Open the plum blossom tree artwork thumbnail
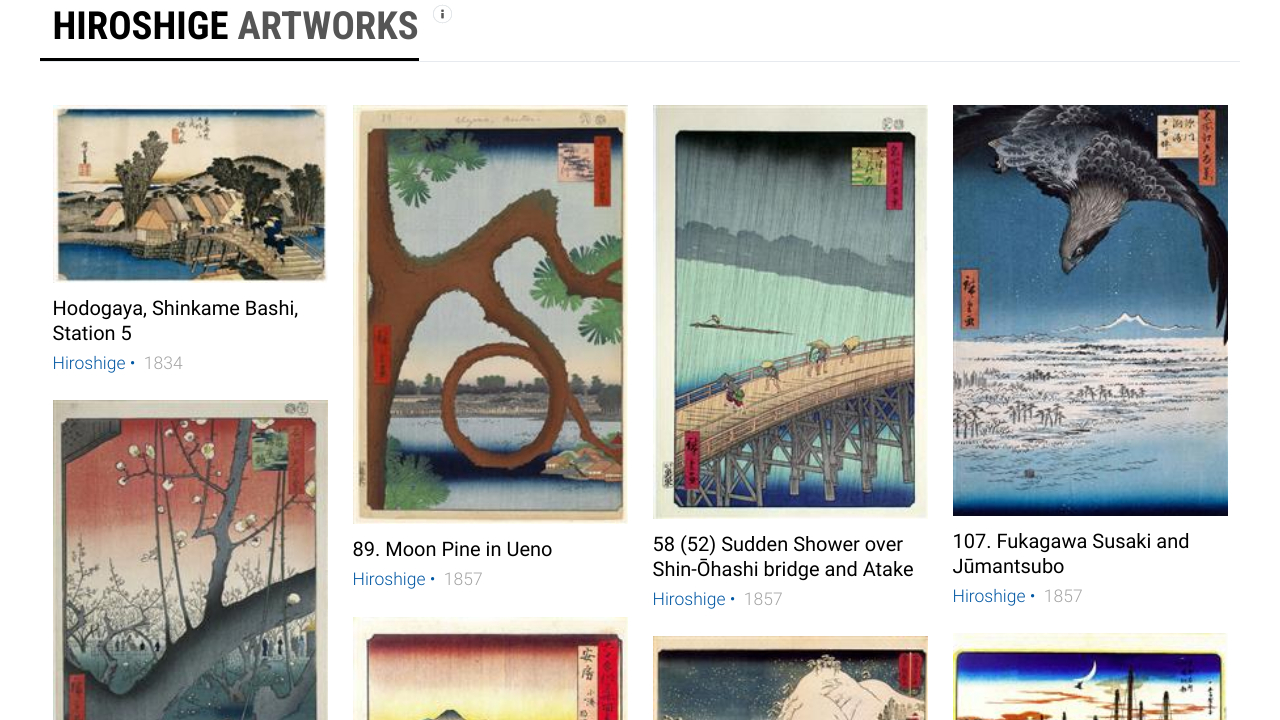This screenshot has height=720, width=1280. point(190,560)
